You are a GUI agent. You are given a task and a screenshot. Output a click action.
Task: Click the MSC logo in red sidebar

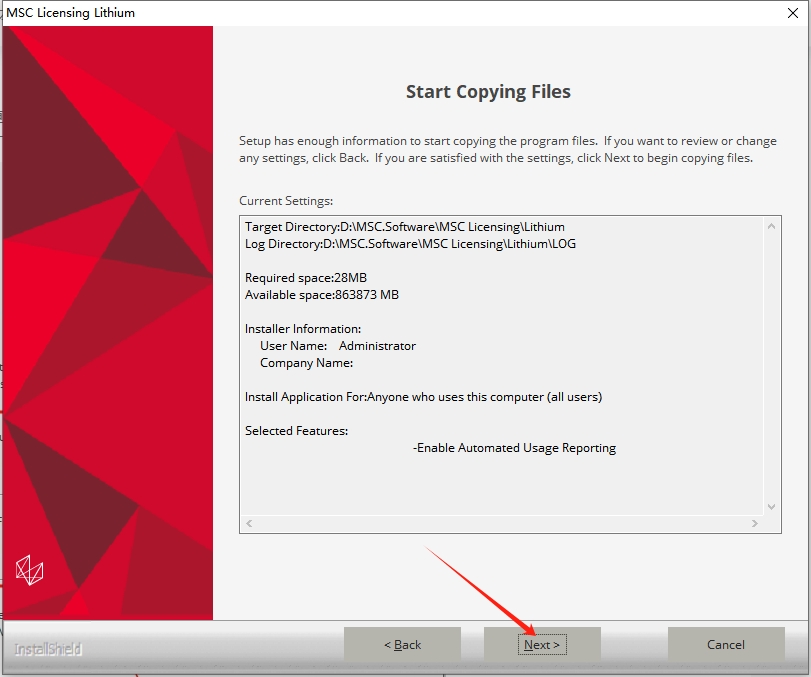tap(30, 570)
